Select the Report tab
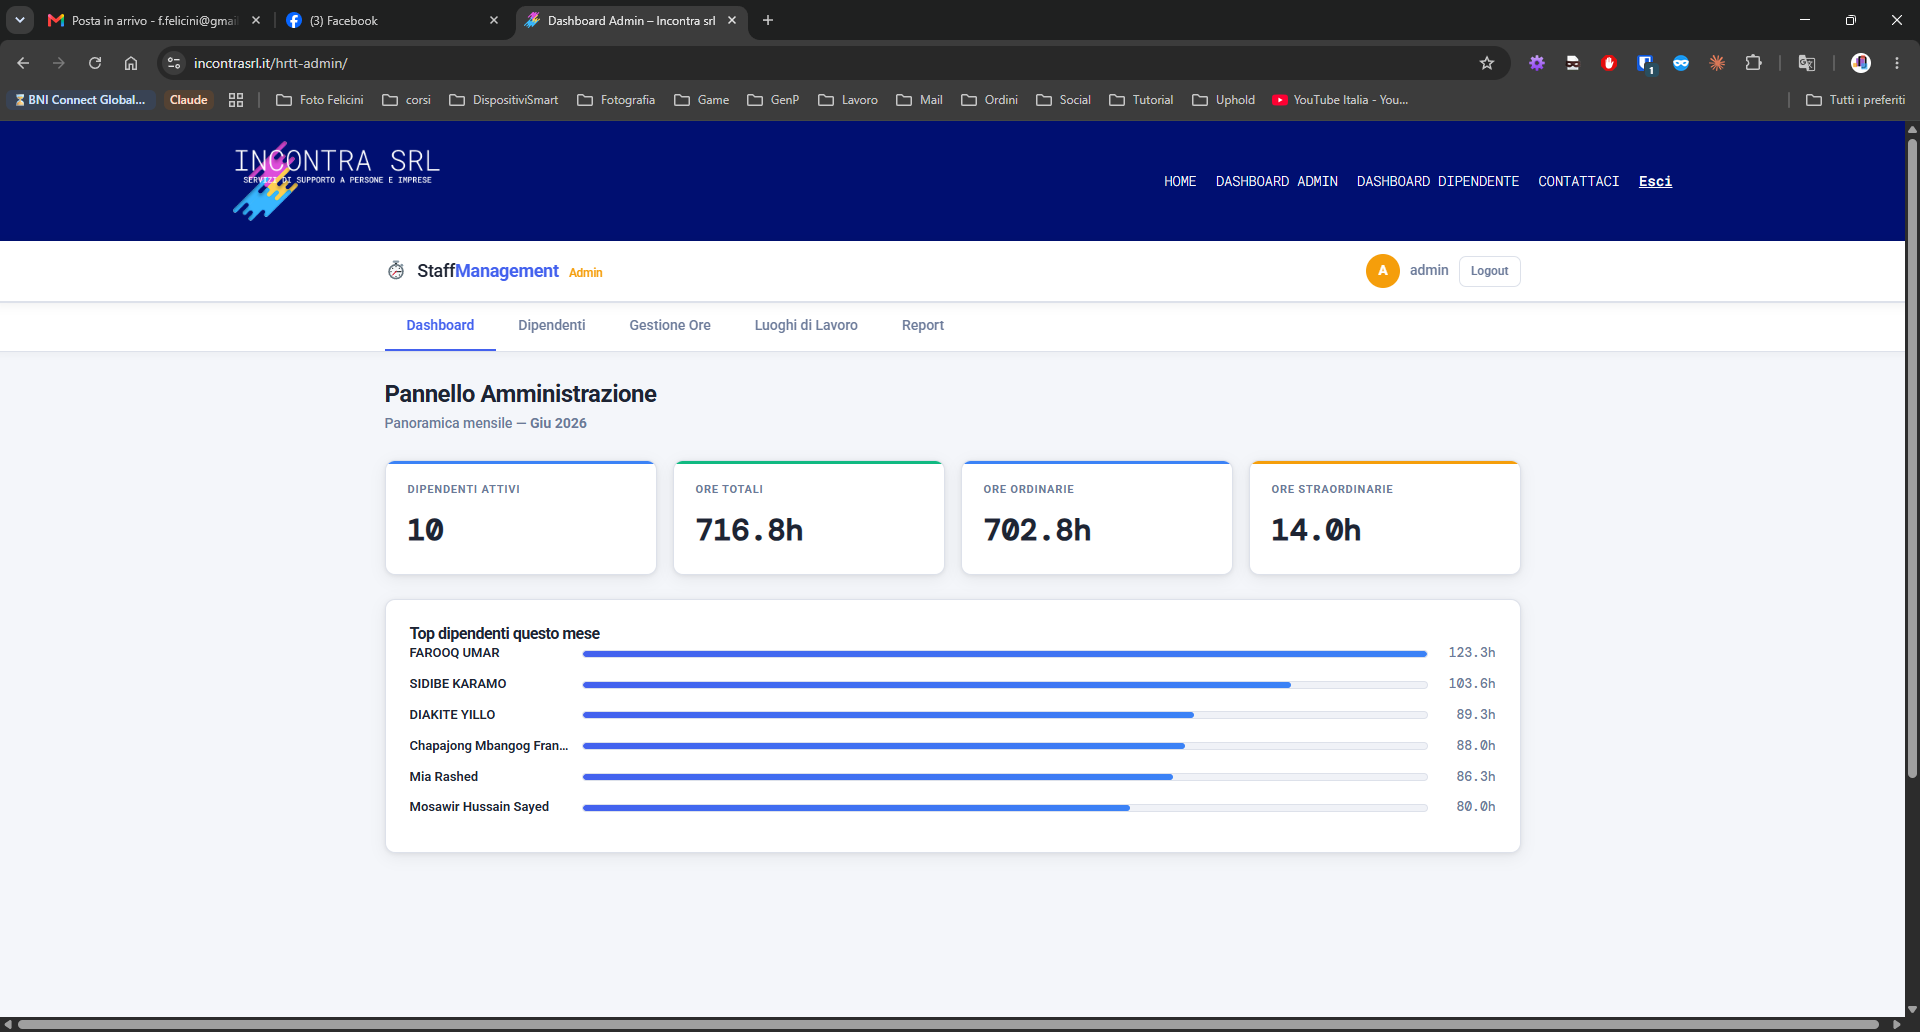This screenshot has height=1032, width=1920. [923, 325]
